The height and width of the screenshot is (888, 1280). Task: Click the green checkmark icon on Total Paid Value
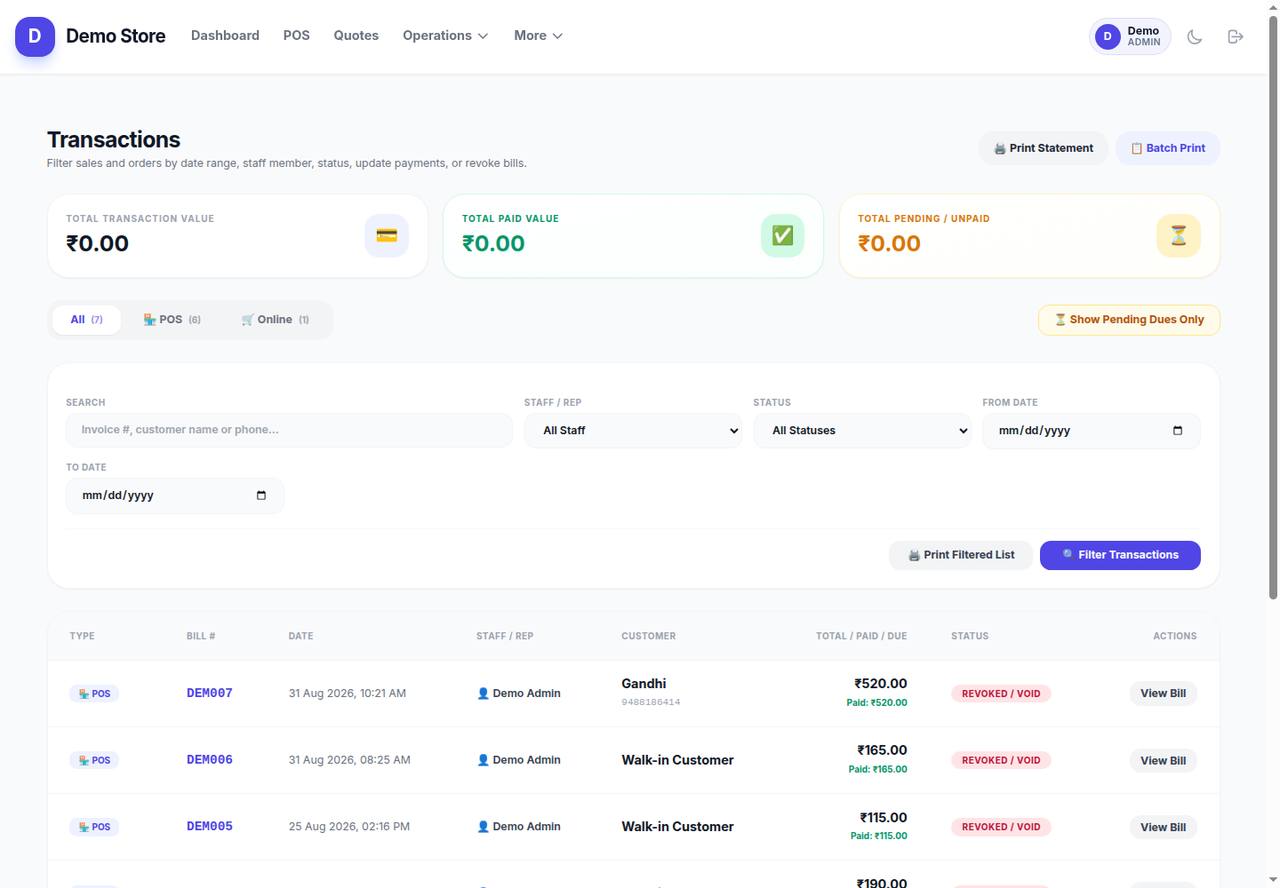[x=782, y=236]
